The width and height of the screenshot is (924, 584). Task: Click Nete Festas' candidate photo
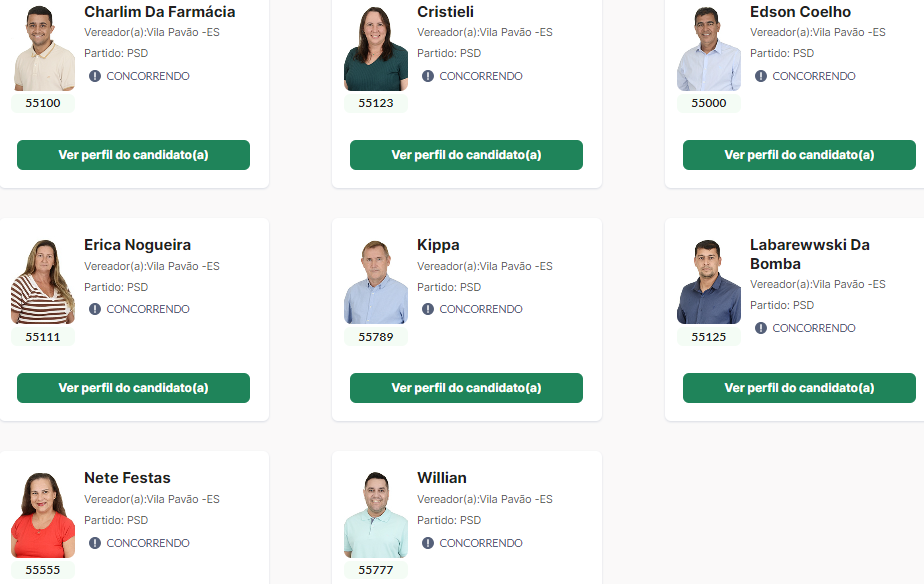pos(43,515)
